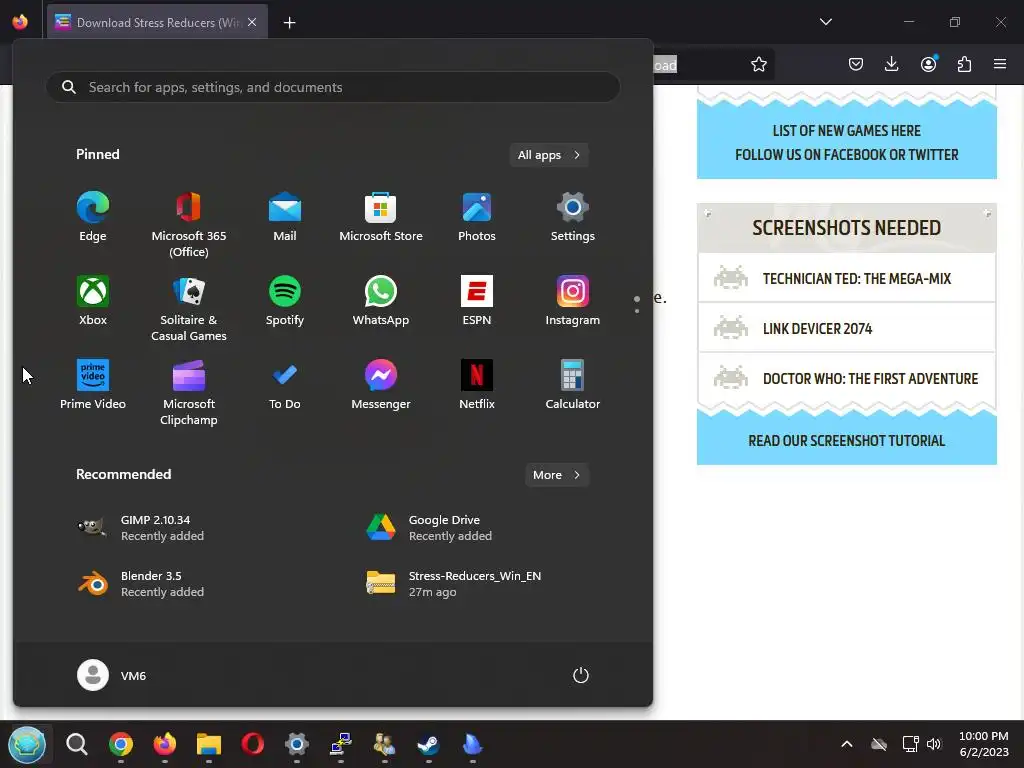The width and height of the screenshot is (1024, 768).
Task: Open Solitaire & Casual Games
Action: tap(189, 308)
